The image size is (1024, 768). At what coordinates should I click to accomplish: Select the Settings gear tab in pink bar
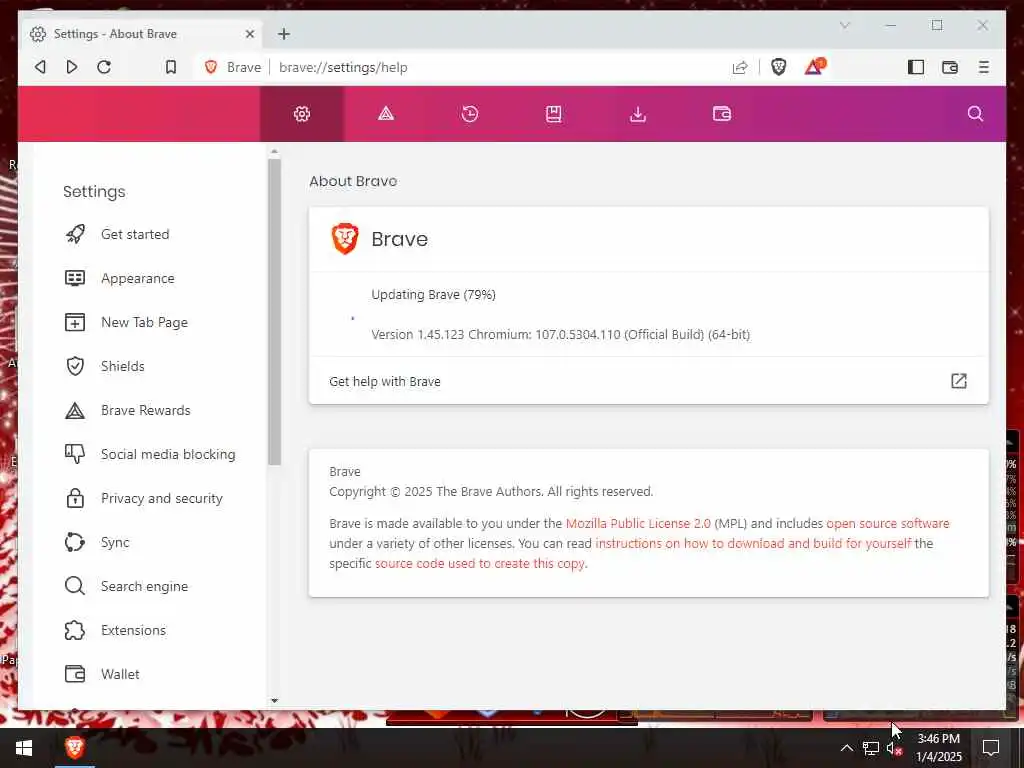click(302, 114)
